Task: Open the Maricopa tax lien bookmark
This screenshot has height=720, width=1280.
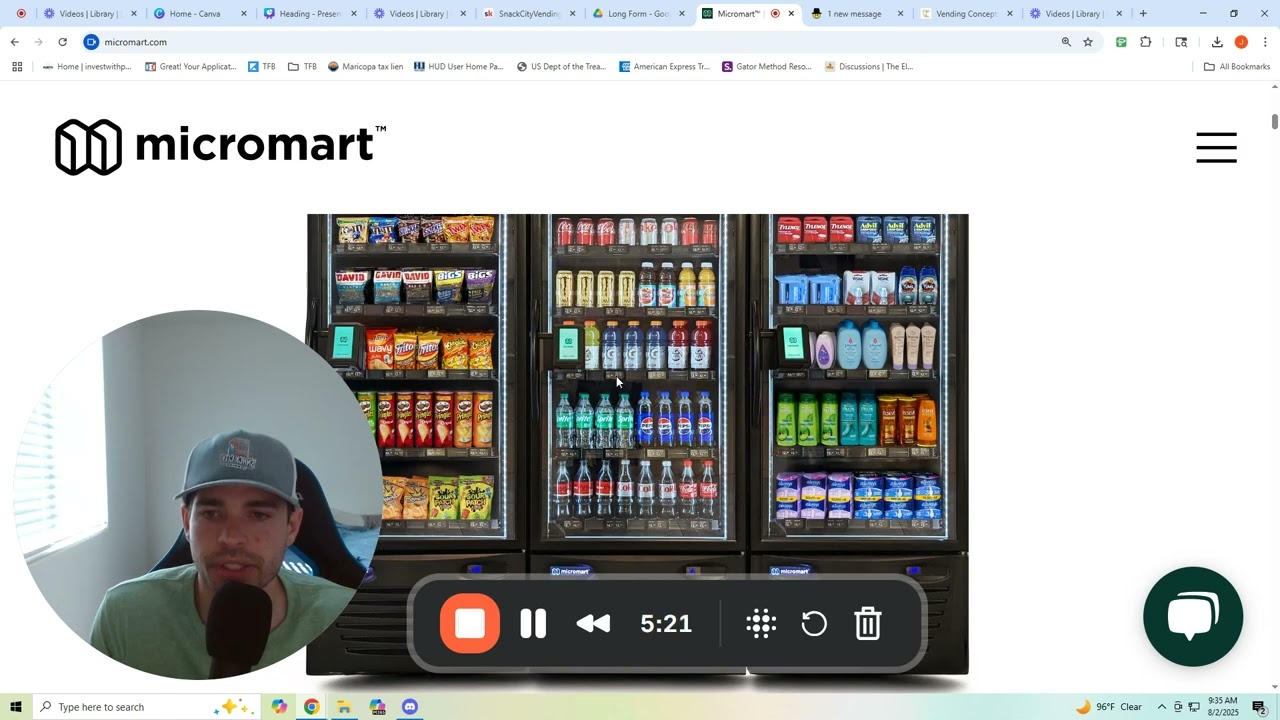Action: [365, 67]
